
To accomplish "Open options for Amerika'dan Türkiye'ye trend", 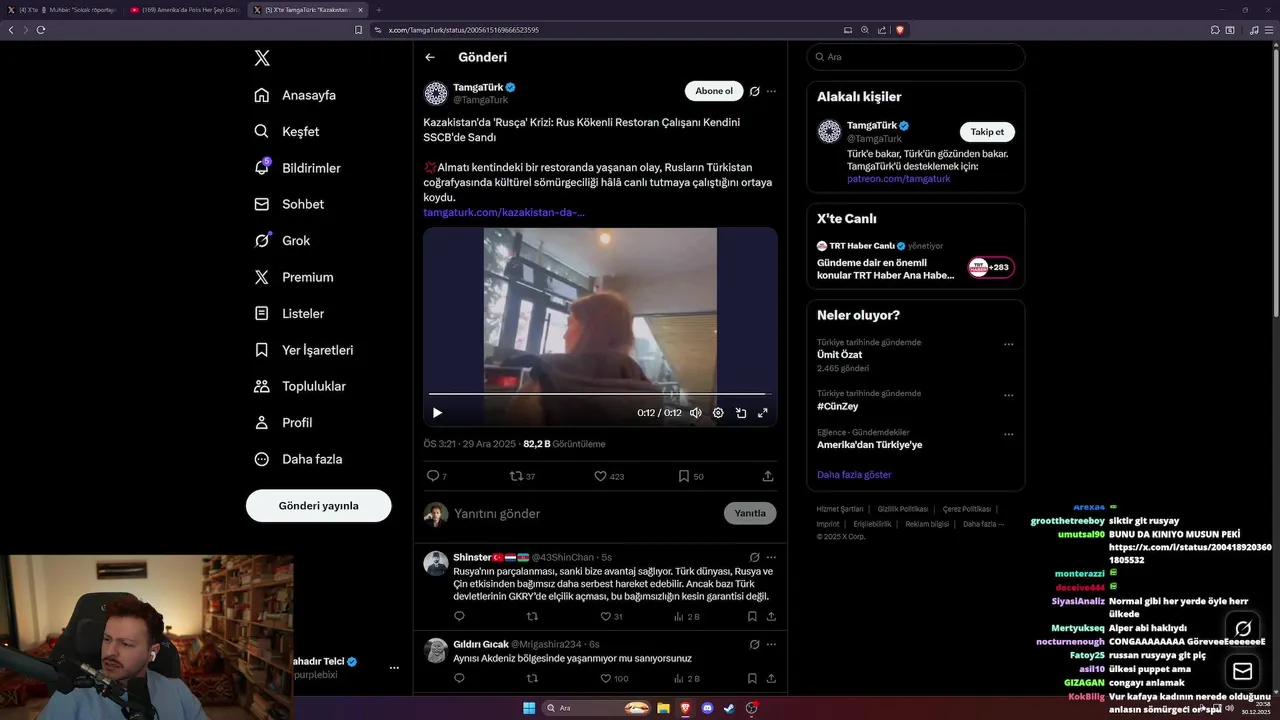I will (1009, 434).
